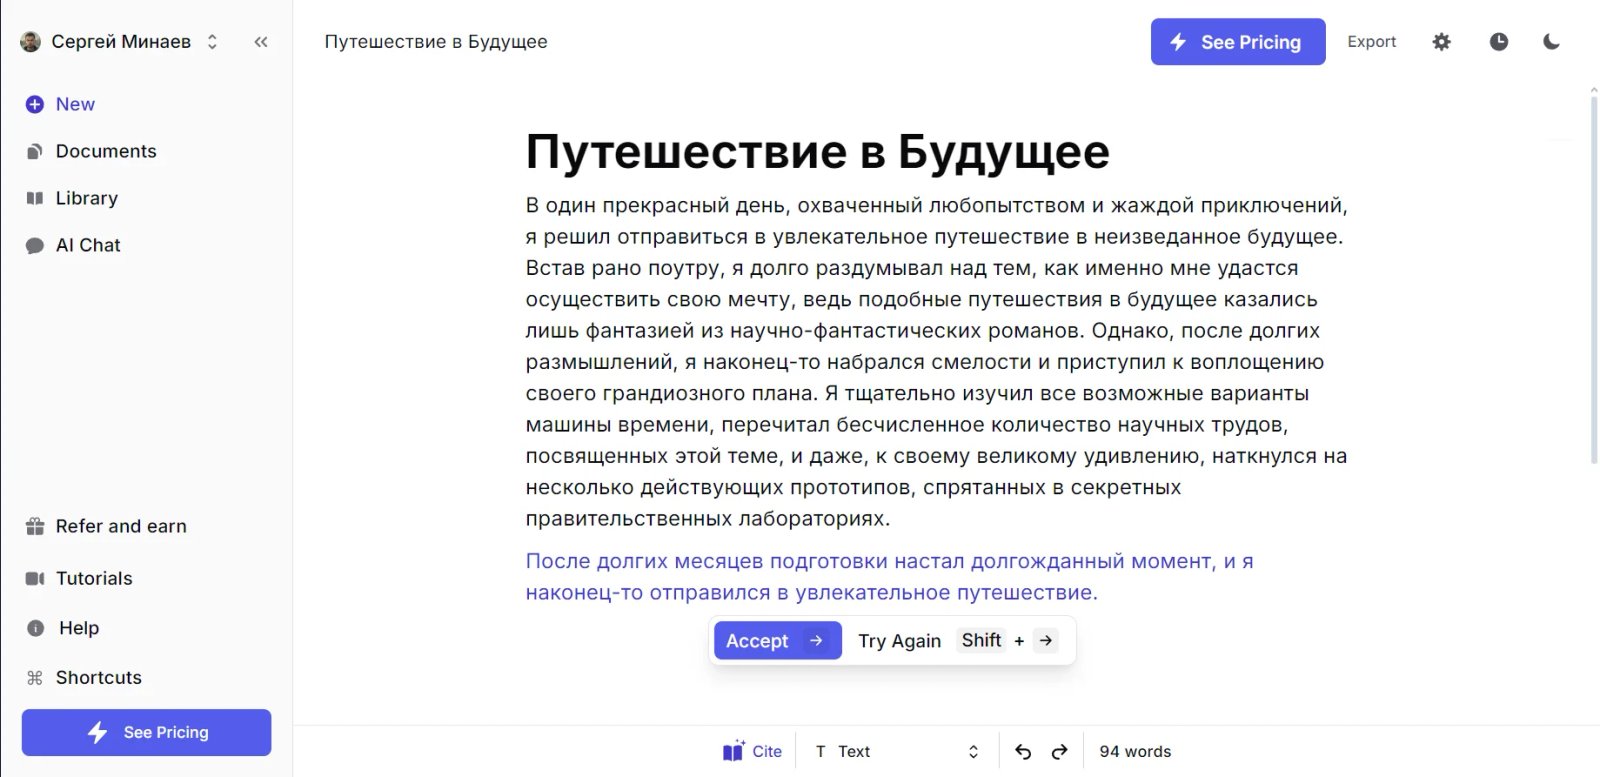This screenshot has width=1600, height=777.
Task: Click See Pricing button in the sidebar
Action: pos(146,732)
